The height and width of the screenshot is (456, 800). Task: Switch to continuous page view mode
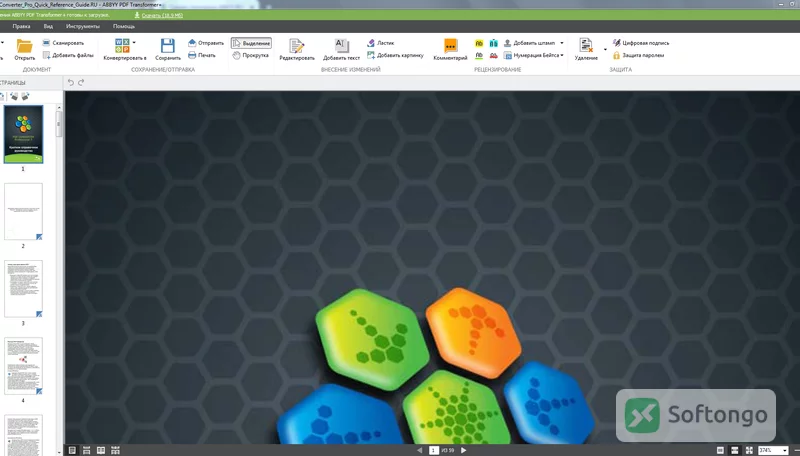(86, 450)
